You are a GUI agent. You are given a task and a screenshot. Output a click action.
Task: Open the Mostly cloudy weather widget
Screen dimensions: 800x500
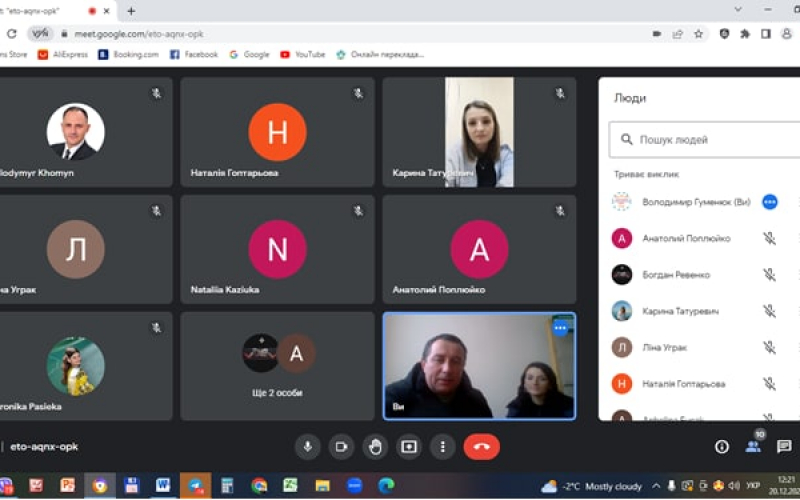tap(592, 487)
